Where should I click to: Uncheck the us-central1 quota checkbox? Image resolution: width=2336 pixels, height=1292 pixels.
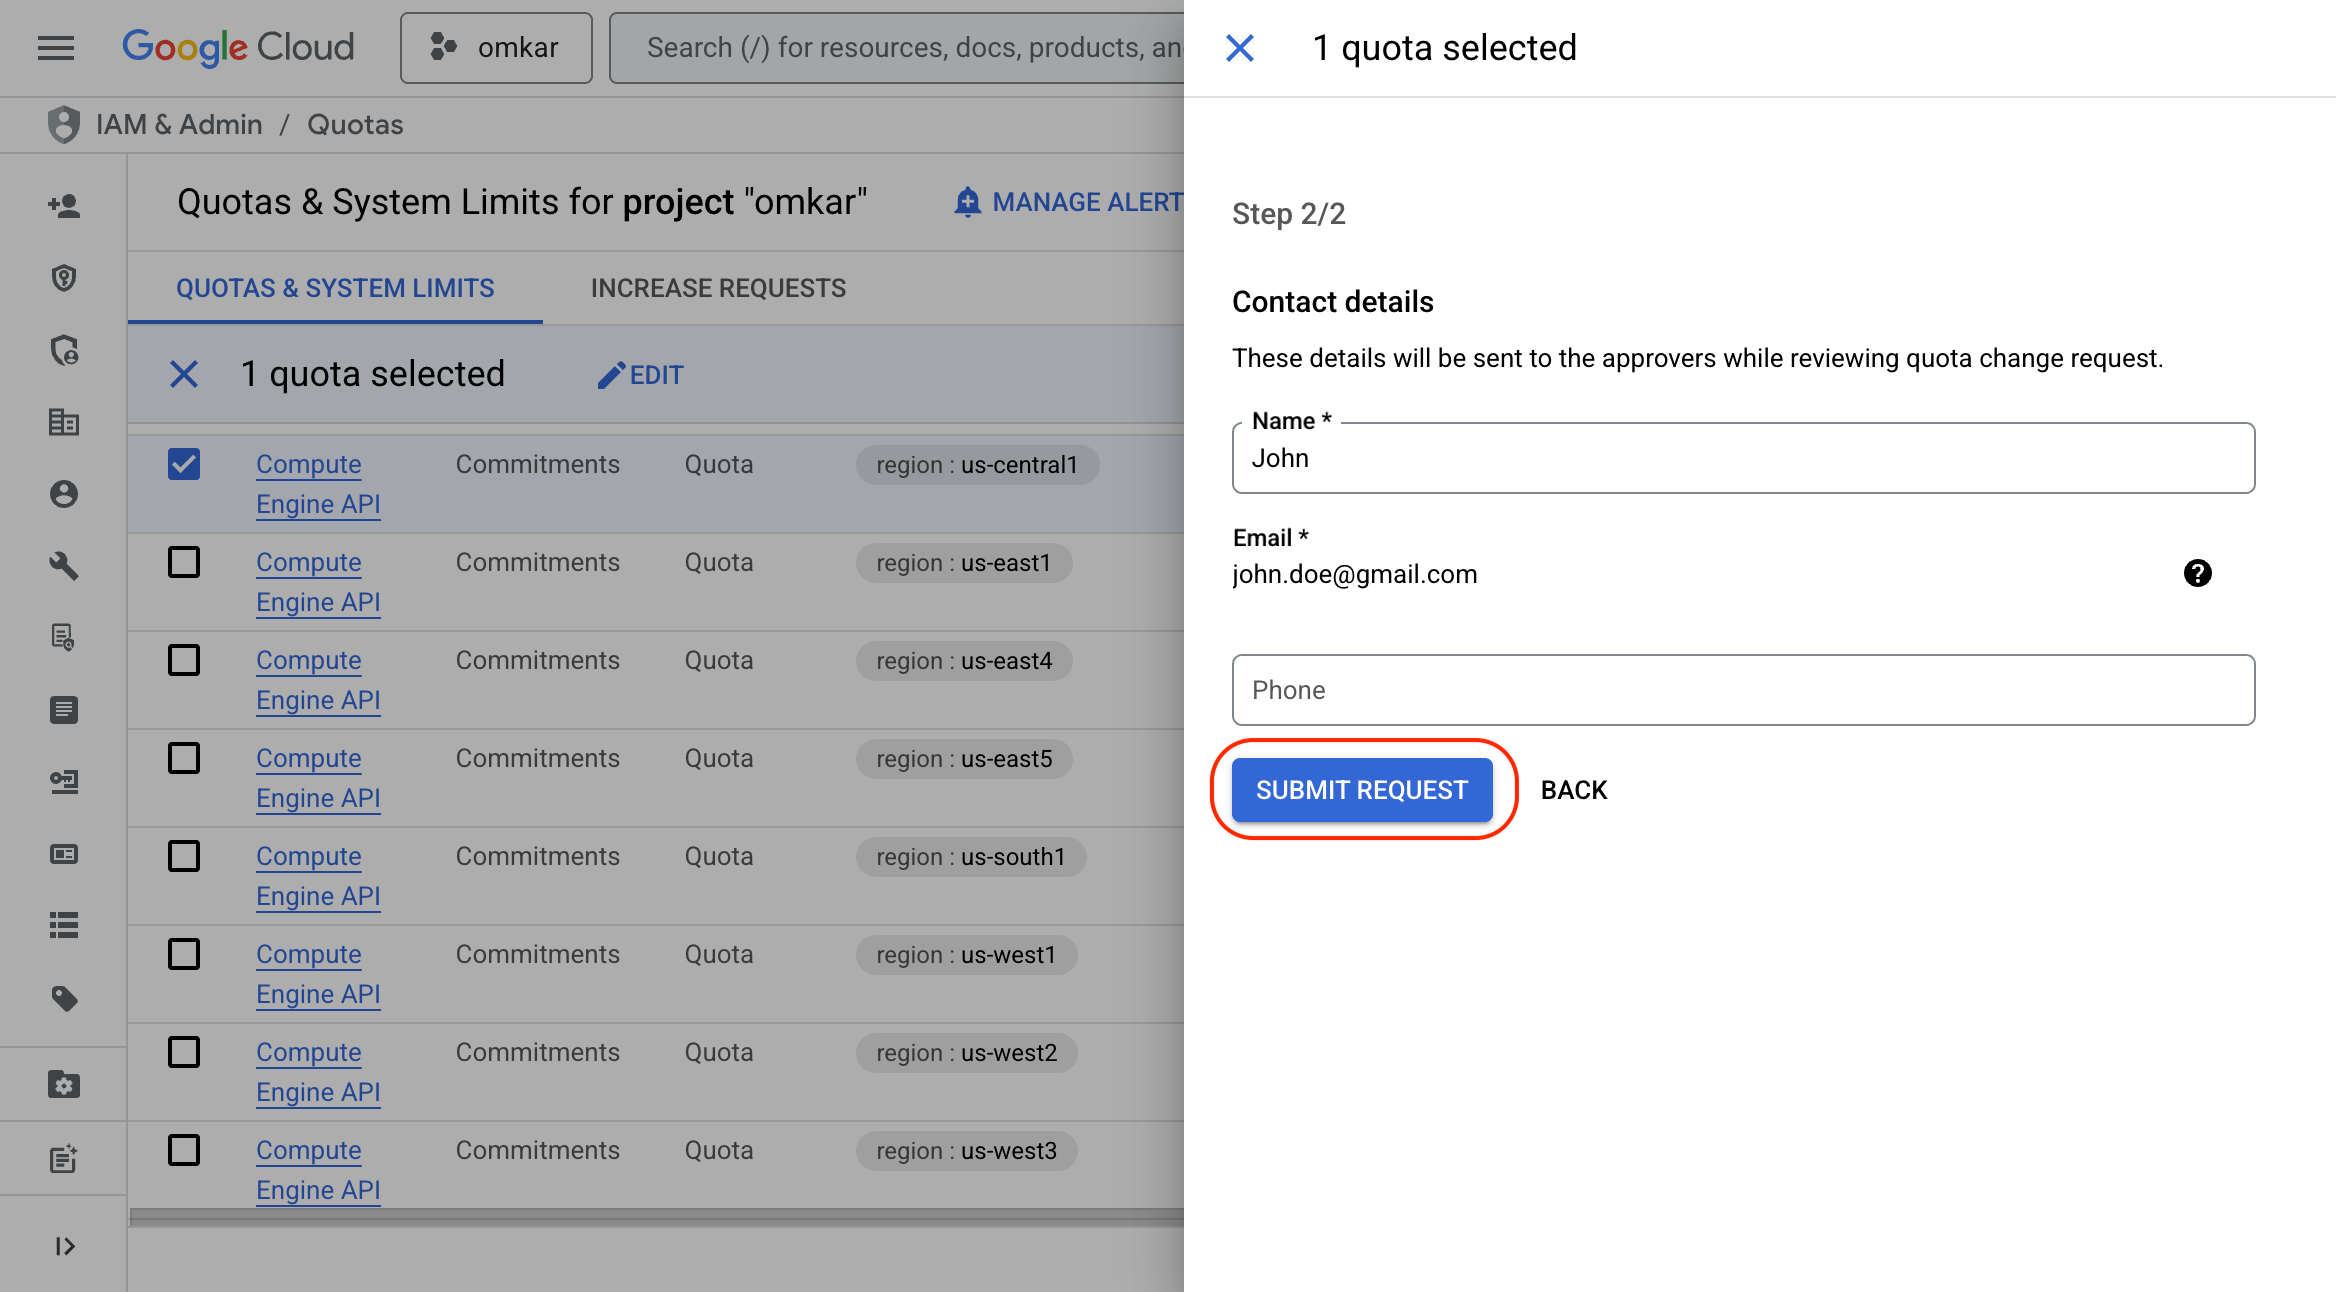[184, 464]
